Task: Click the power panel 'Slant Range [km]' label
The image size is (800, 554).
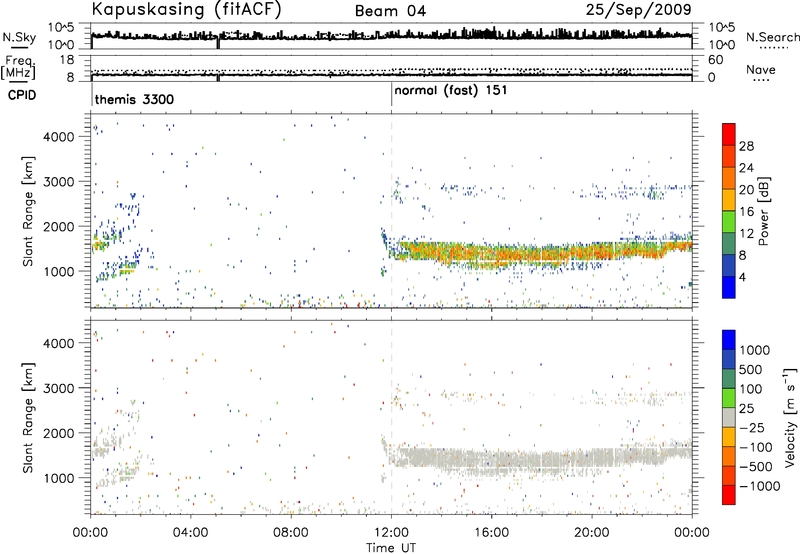Action: 28,211
